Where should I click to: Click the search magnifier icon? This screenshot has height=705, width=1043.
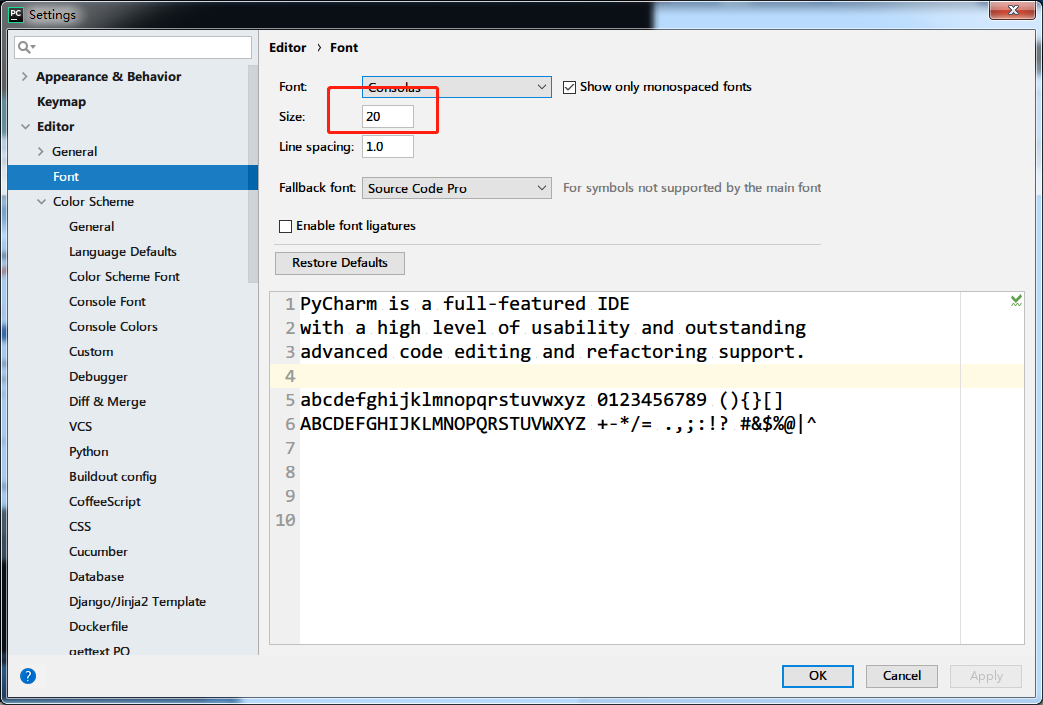pyautogui.click(x=26, y=47)
